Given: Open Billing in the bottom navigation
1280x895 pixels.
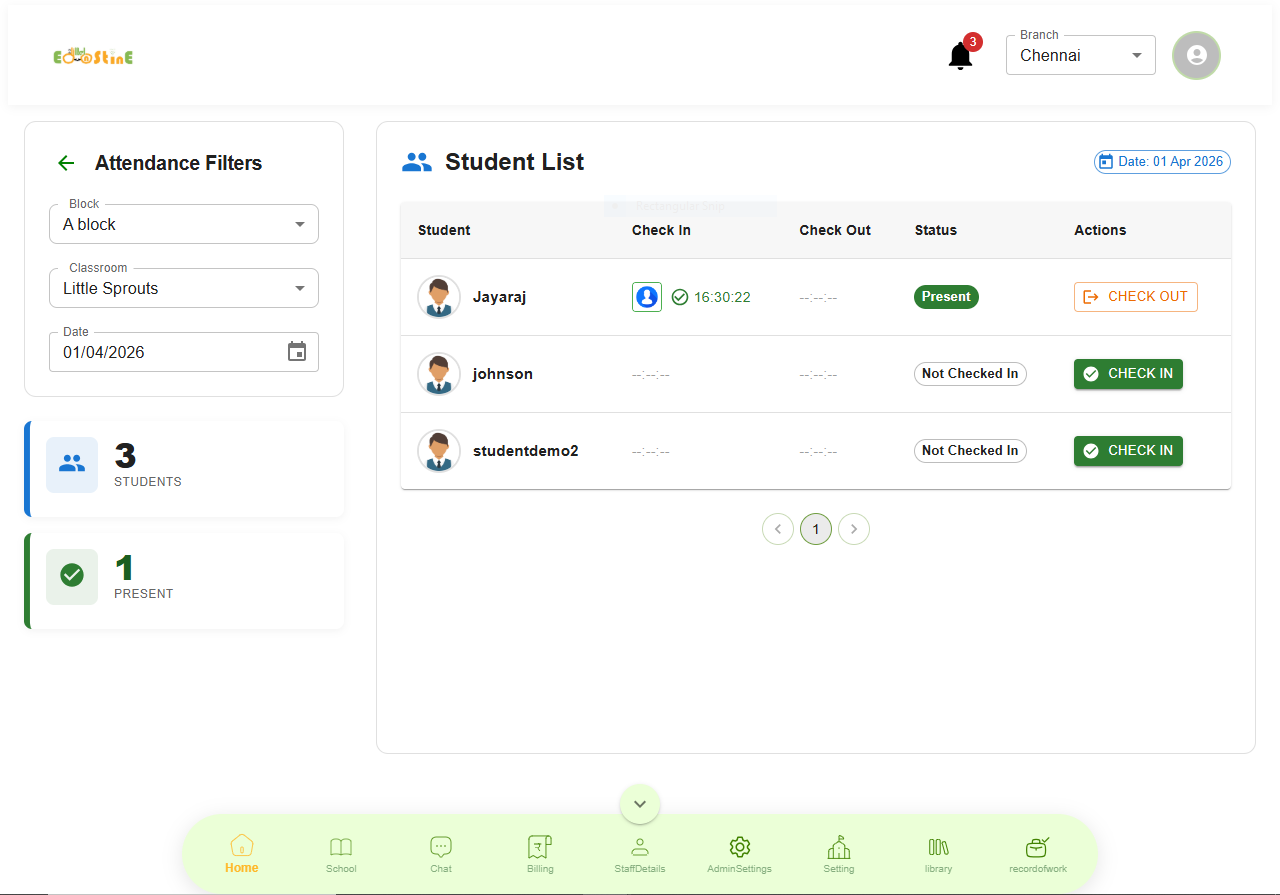Looking at the screenshot, I should pos(540,855).
